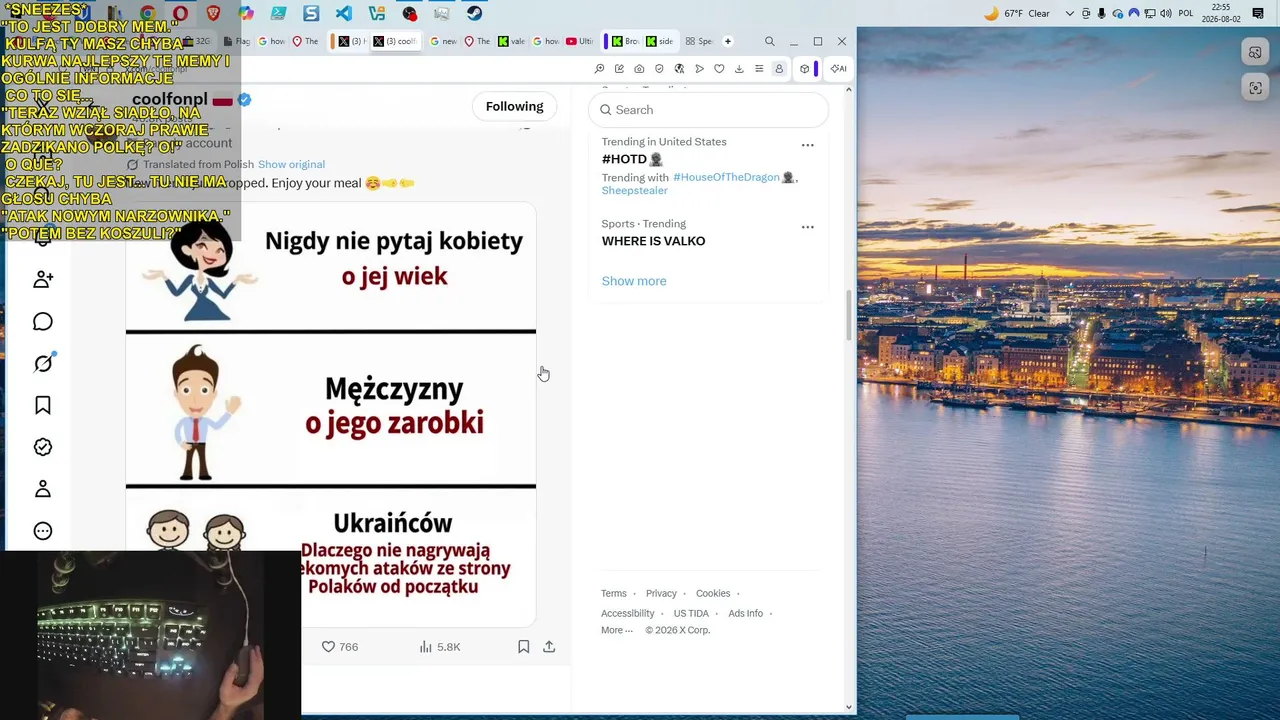The width and height of the screenshot is (1280, 720).
Task: Open the US TIDA footer link
Action: 691,613
